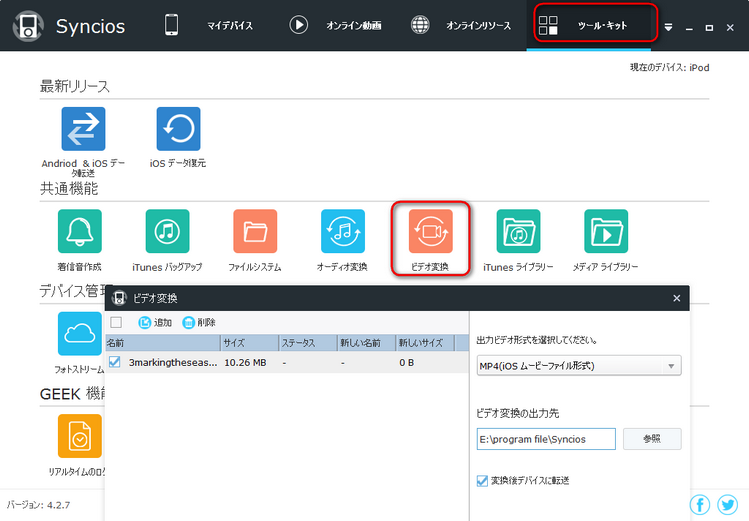Click the 追加 add button

click(x=155, y=323)
